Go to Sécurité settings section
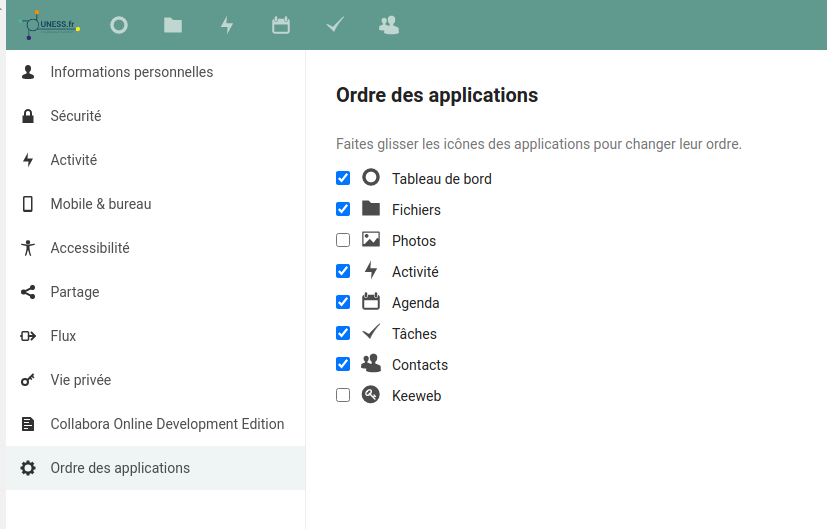This screenshot has width=827, height=529. tap(76, 116)
